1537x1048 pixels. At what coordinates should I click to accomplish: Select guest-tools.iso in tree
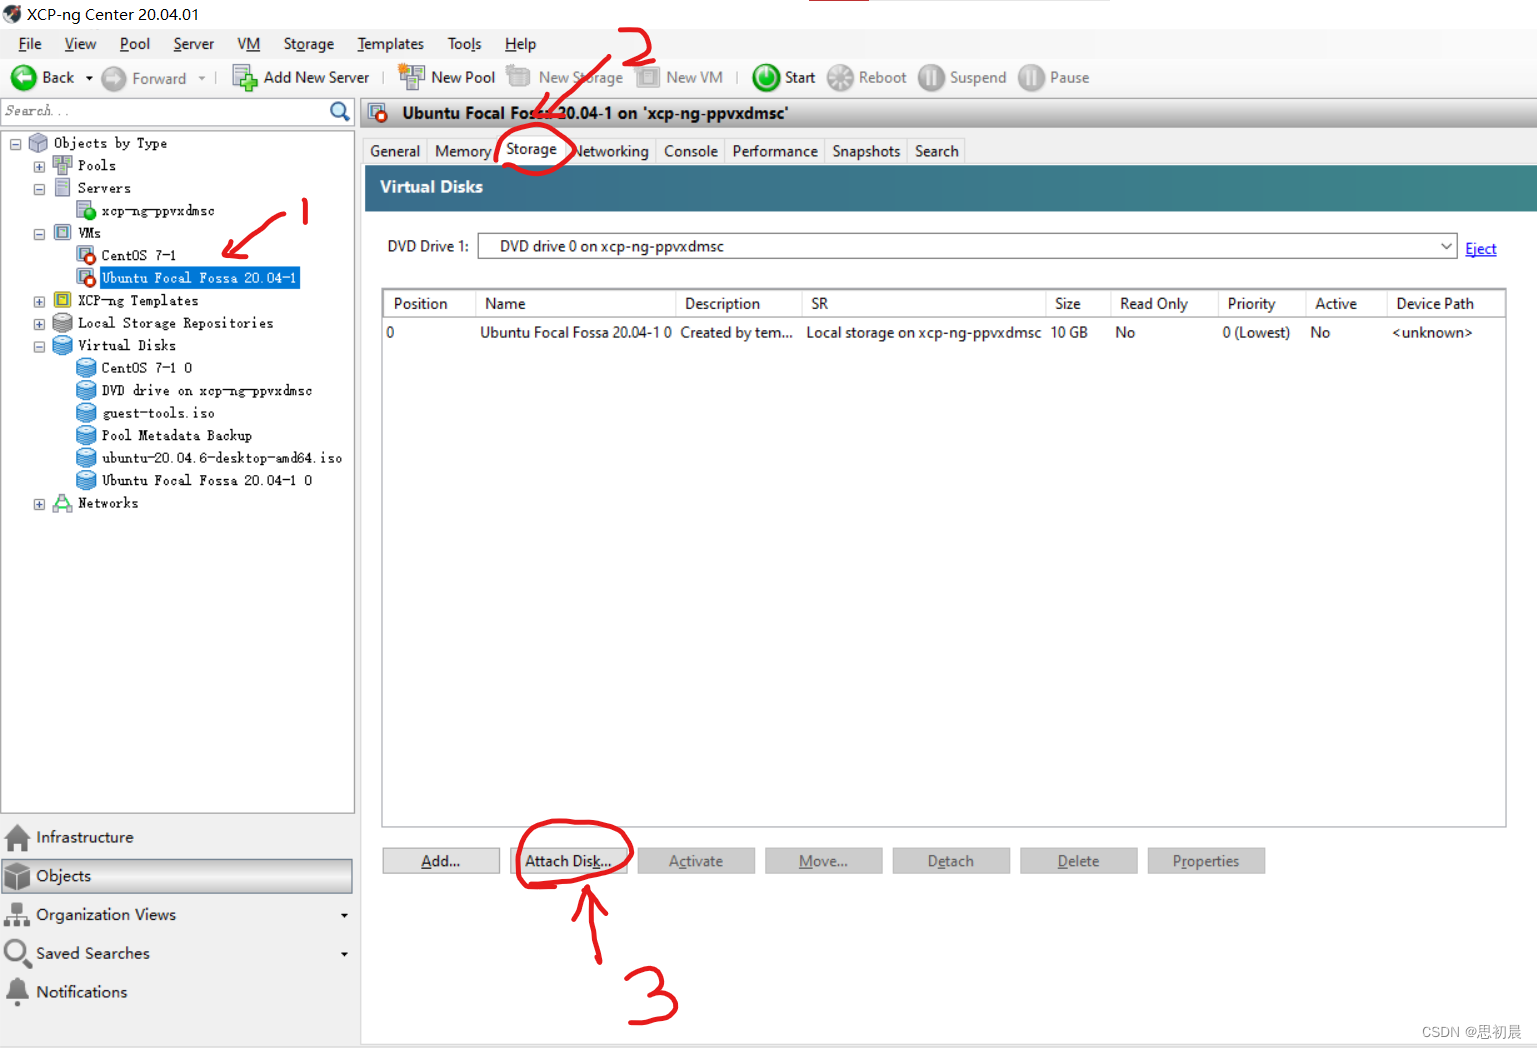pos(158,413)
